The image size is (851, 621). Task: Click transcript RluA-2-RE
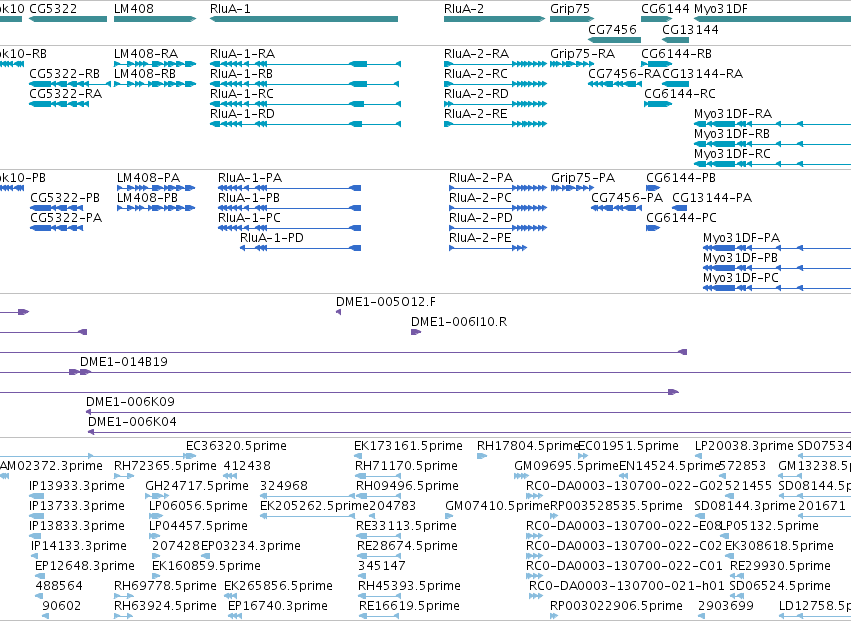tap(496, 124)
